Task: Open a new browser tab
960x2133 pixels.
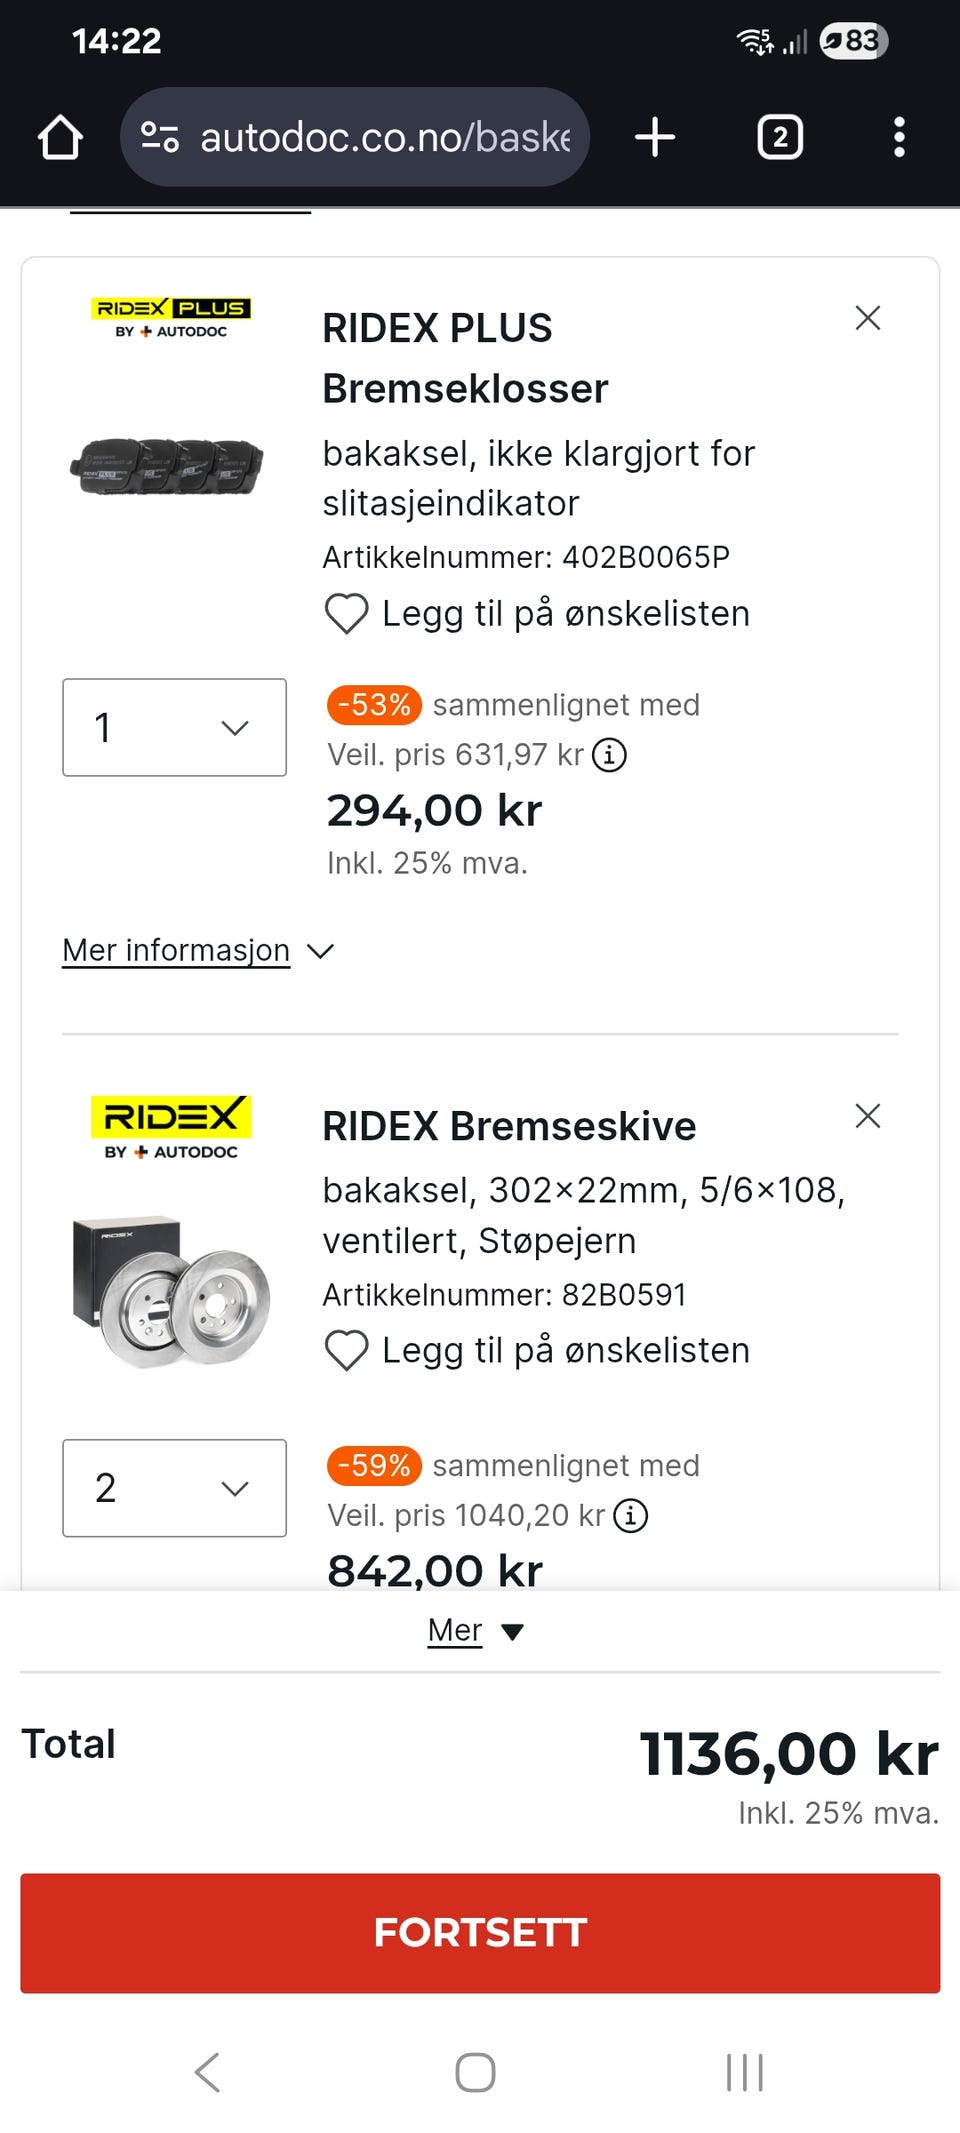Action: pyautogui.click(x=655, y=137)
